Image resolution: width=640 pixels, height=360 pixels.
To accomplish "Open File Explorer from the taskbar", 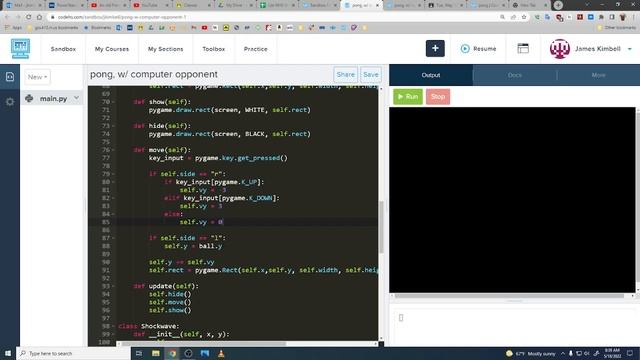I will (x=156, y=353).
